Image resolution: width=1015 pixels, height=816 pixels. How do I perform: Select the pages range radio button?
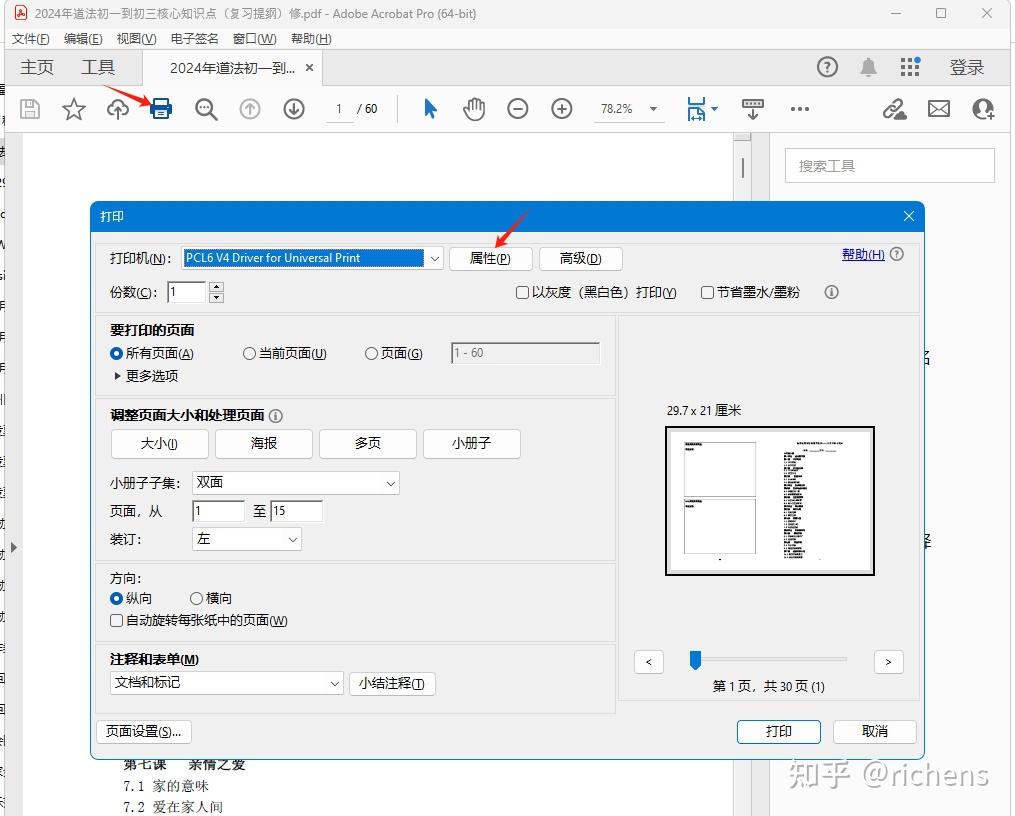coord(371,353)
